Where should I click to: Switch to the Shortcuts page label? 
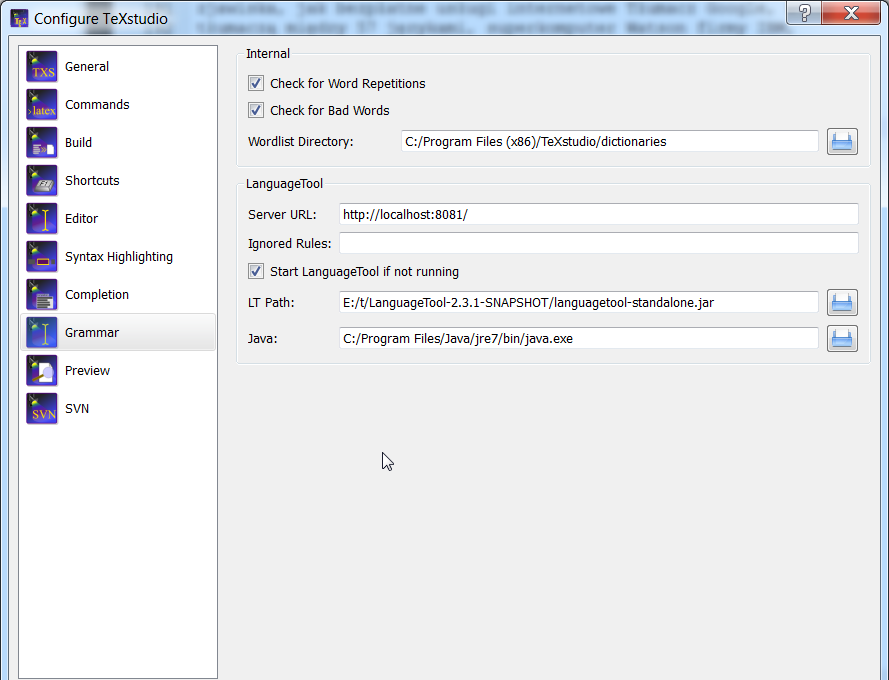[92, 180]
